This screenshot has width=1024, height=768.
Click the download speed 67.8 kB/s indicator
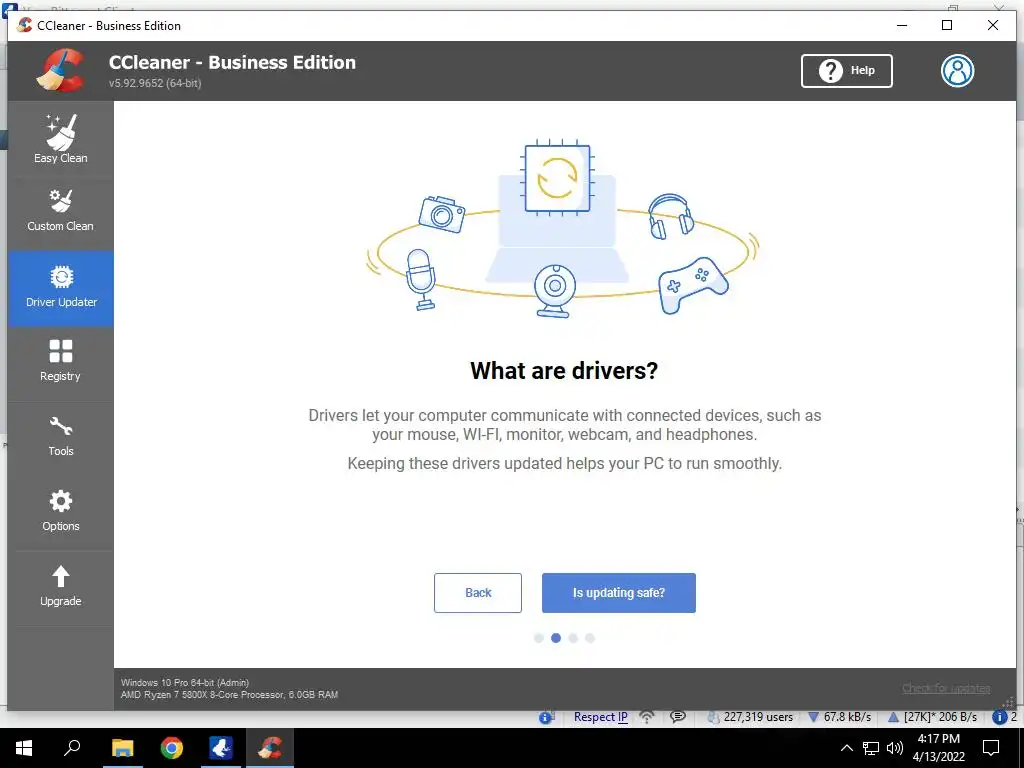[839, 717]
